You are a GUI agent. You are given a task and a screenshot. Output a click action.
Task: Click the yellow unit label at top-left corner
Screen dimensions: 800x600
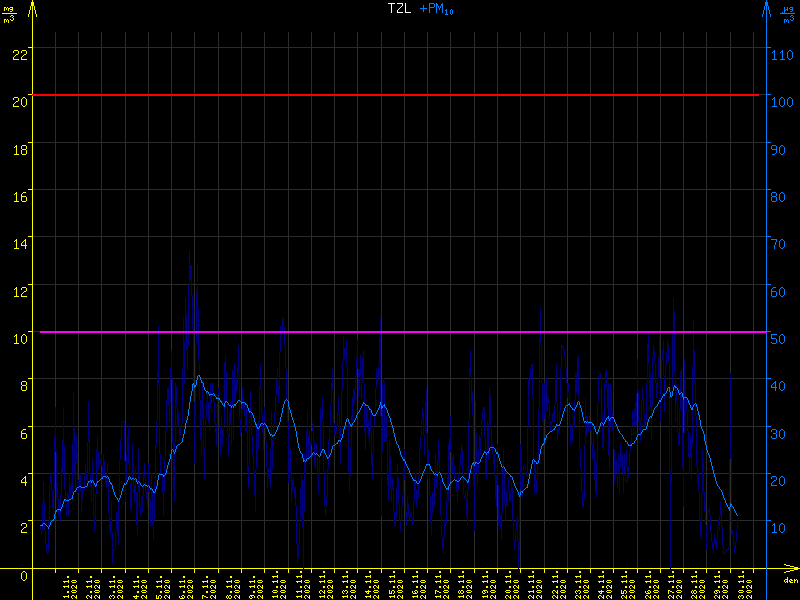(9, 13)
